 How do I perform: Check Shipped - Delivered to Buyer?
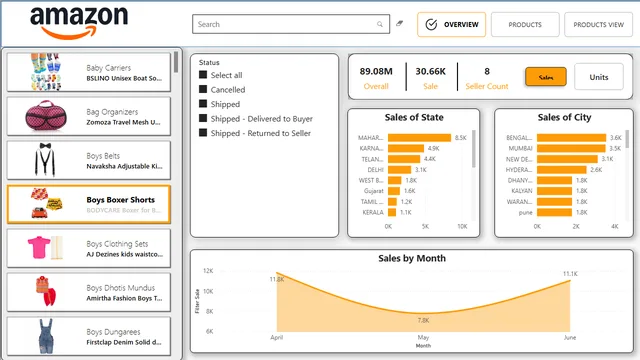click(x=203, y=118)
